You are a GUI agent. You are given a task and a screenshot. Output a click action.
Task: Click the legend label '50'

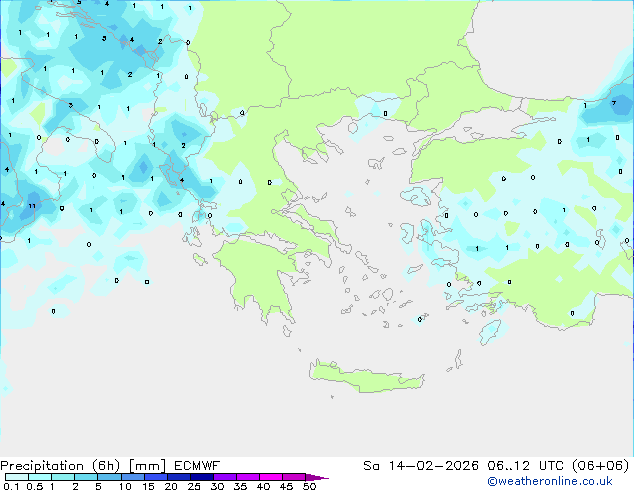tap(309, 486)
